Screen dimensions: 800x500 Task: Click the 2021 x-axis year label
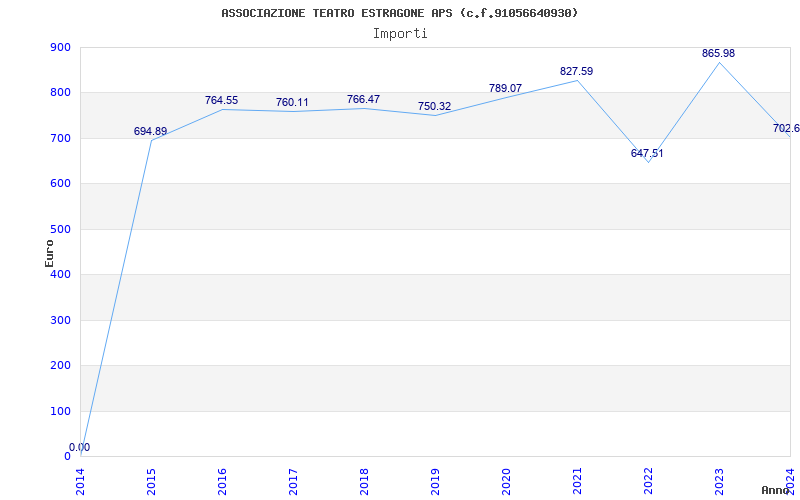577,480
